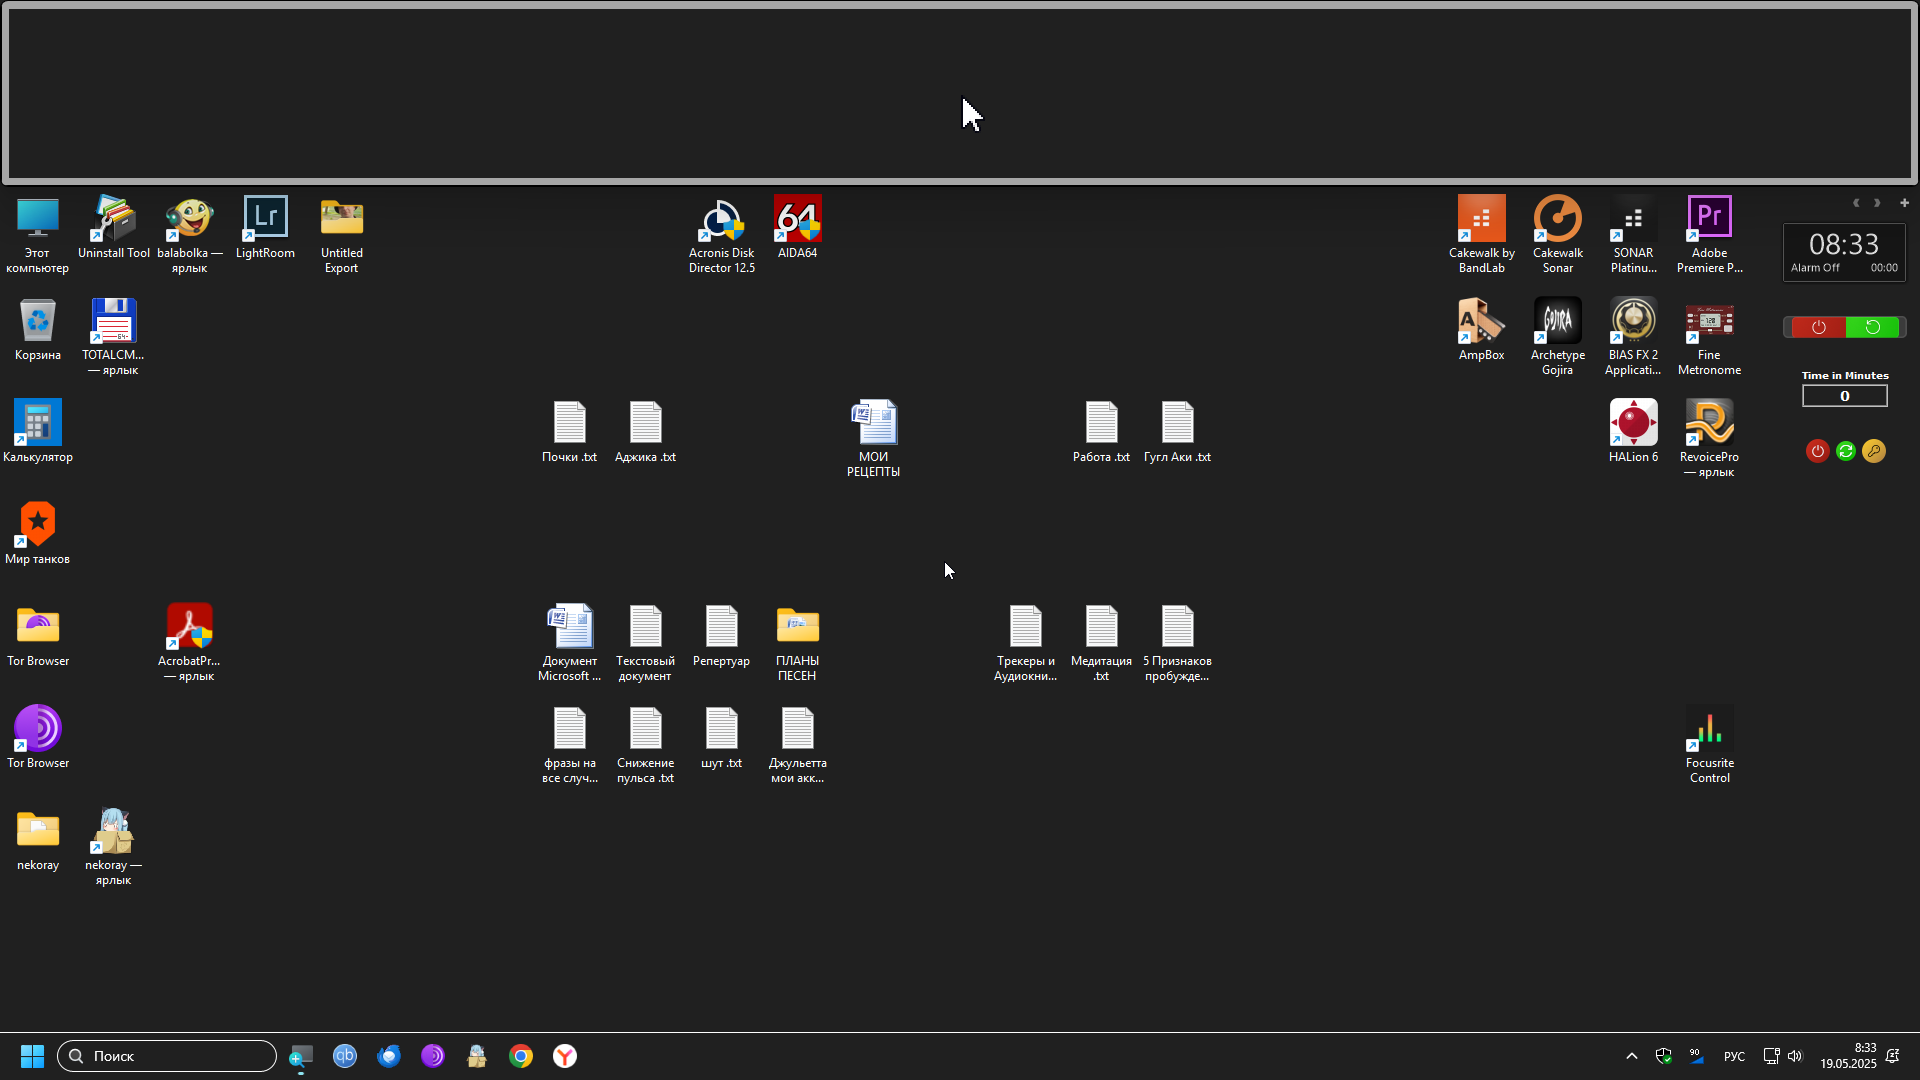Click the Alarm Off label
Image resolution: width=1920 pixels, height=1080 pixels.
(x=1815, y=268)
